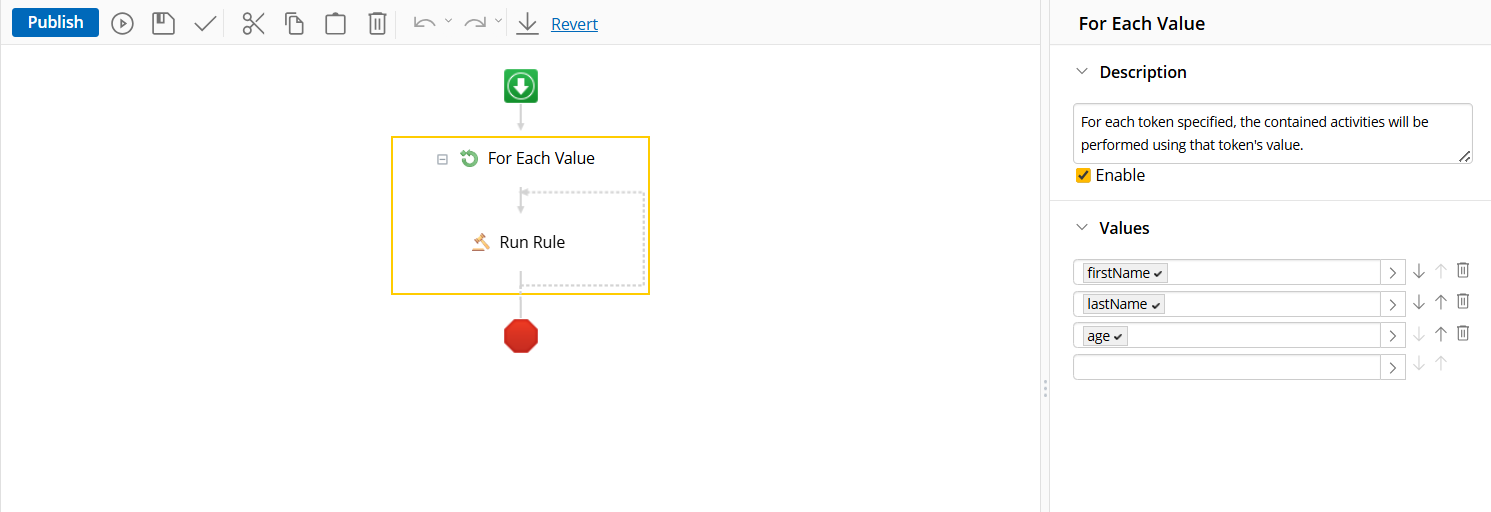Viewport: 1491px width, 512px height.
Task: Open token picker arrow for firstName field
Action: click(1392, 273)
